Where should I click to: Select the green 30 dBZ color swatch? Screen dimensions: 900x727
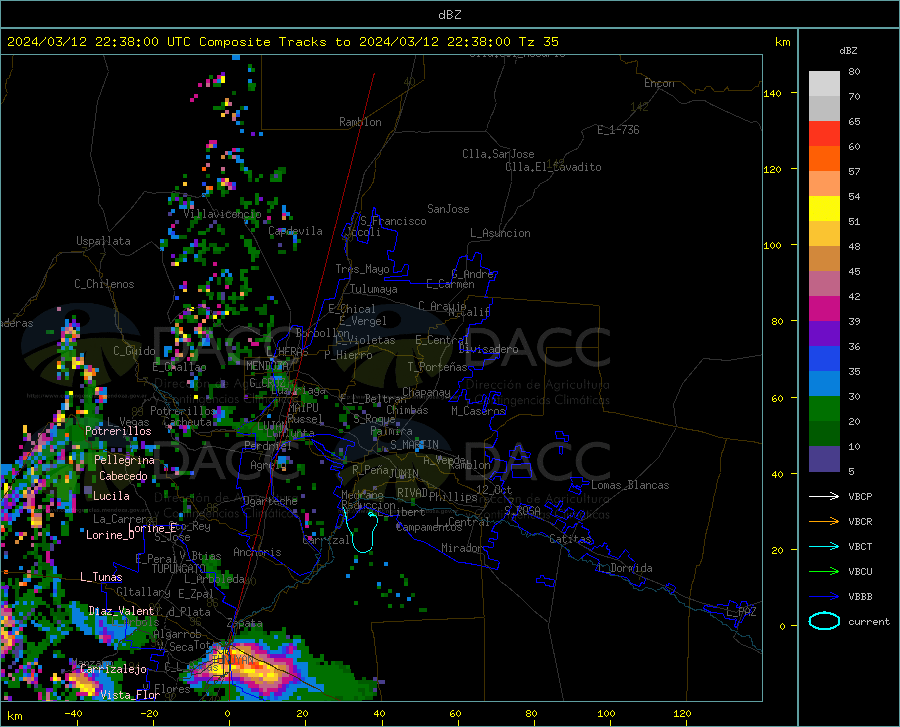824,409
